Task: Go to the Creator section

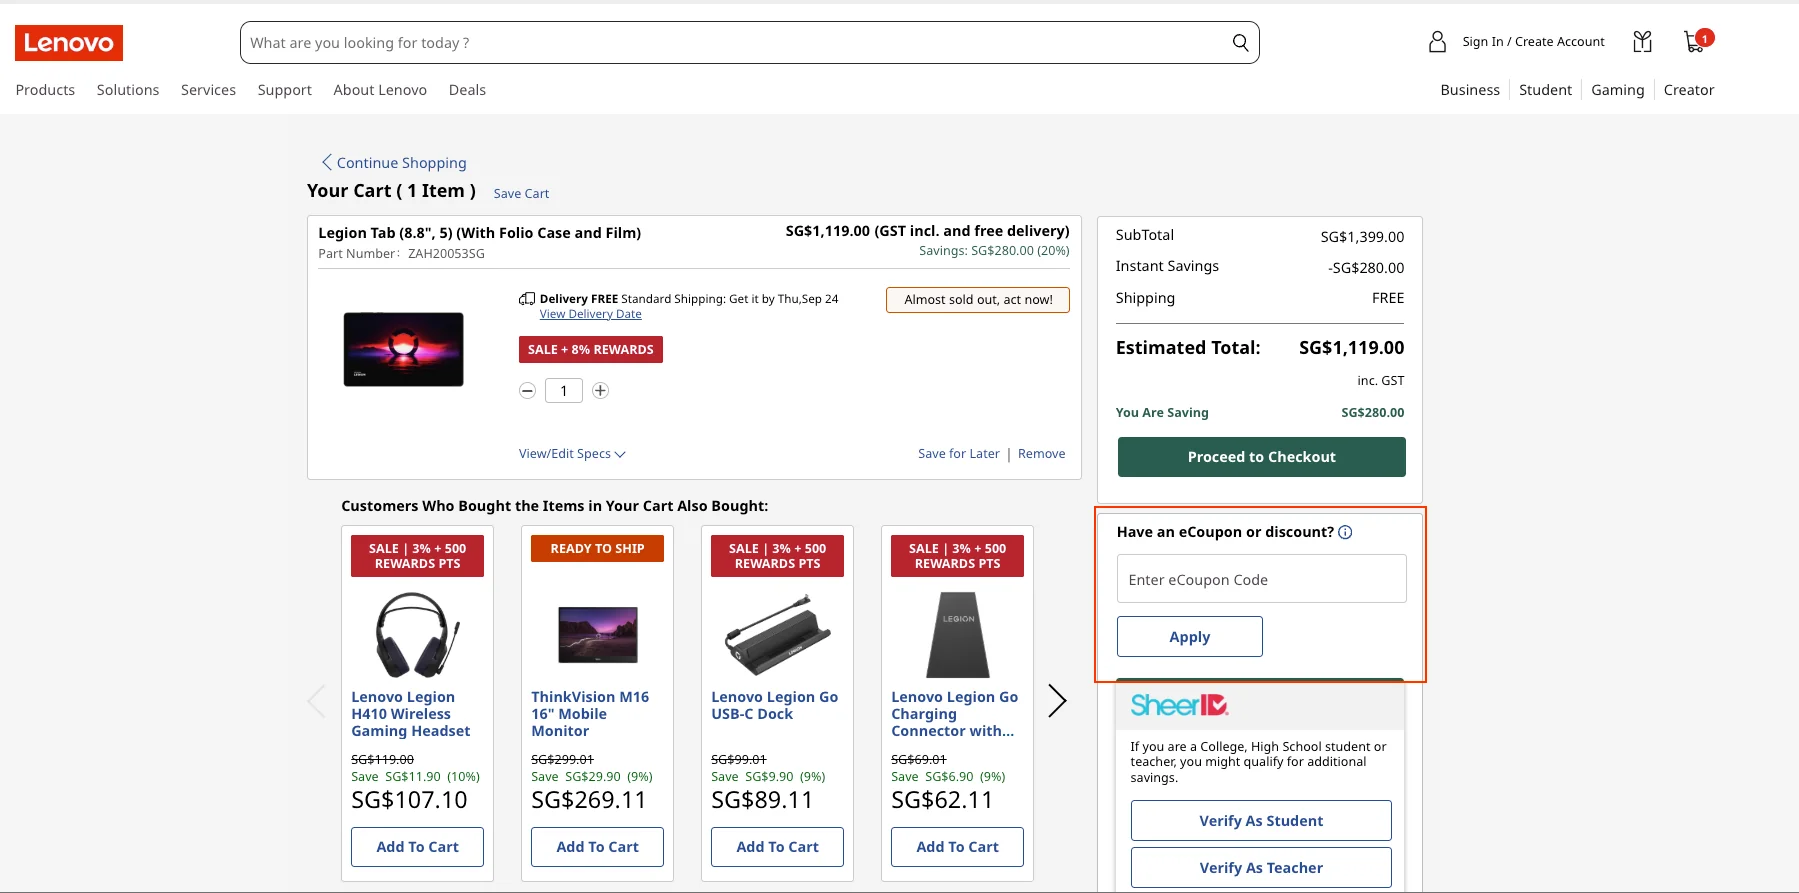Action: tap(1689, 90)
